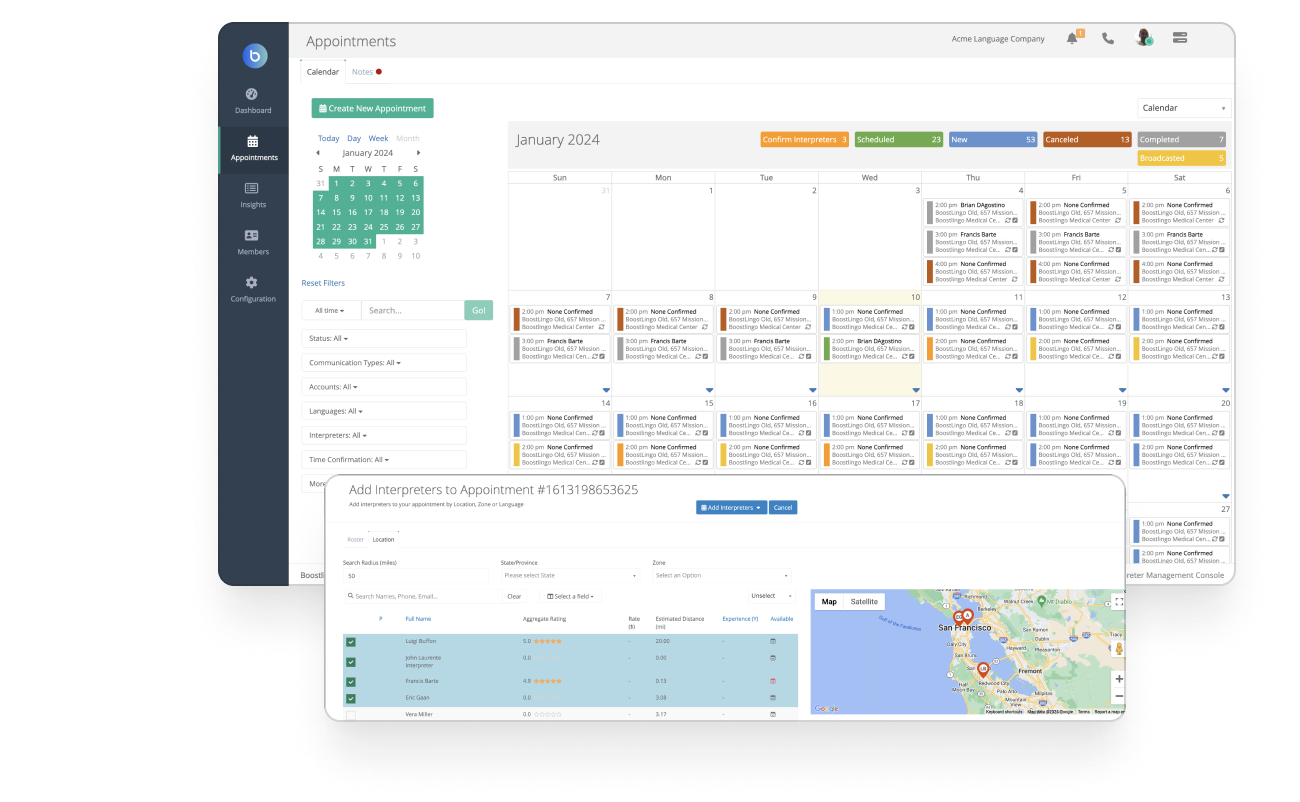Uncheck the Francis Barte interpreter row

point(351,680)
